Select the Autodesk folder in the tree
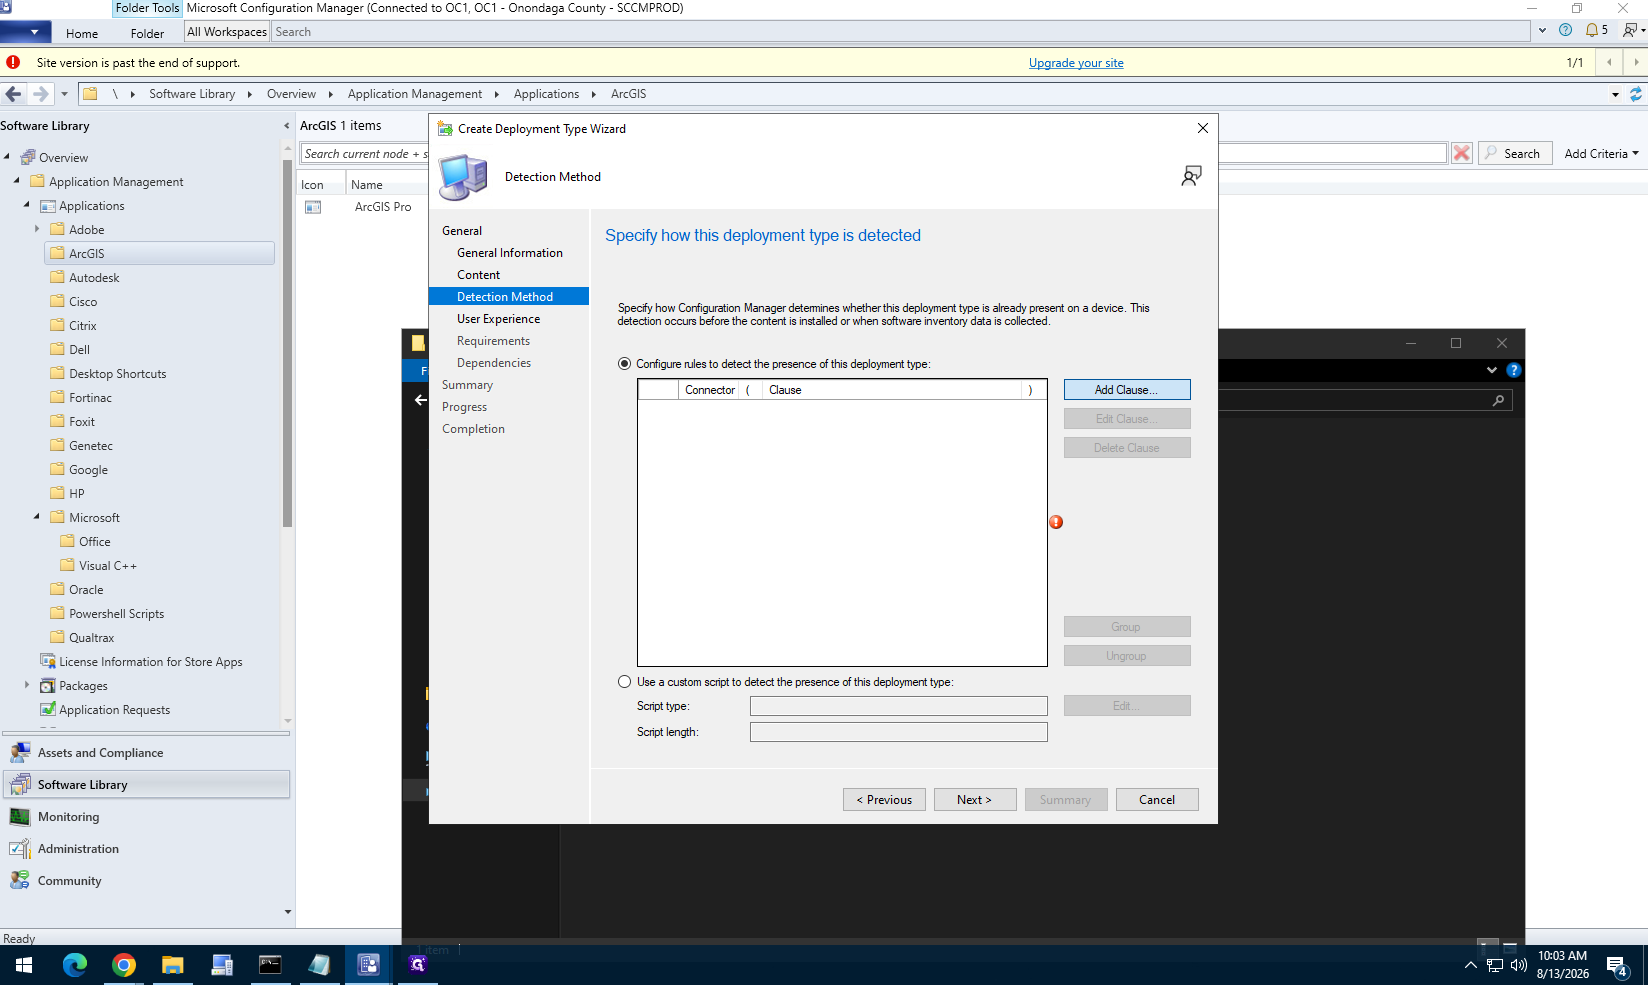1648x985 pixels. tap(94, 278)
